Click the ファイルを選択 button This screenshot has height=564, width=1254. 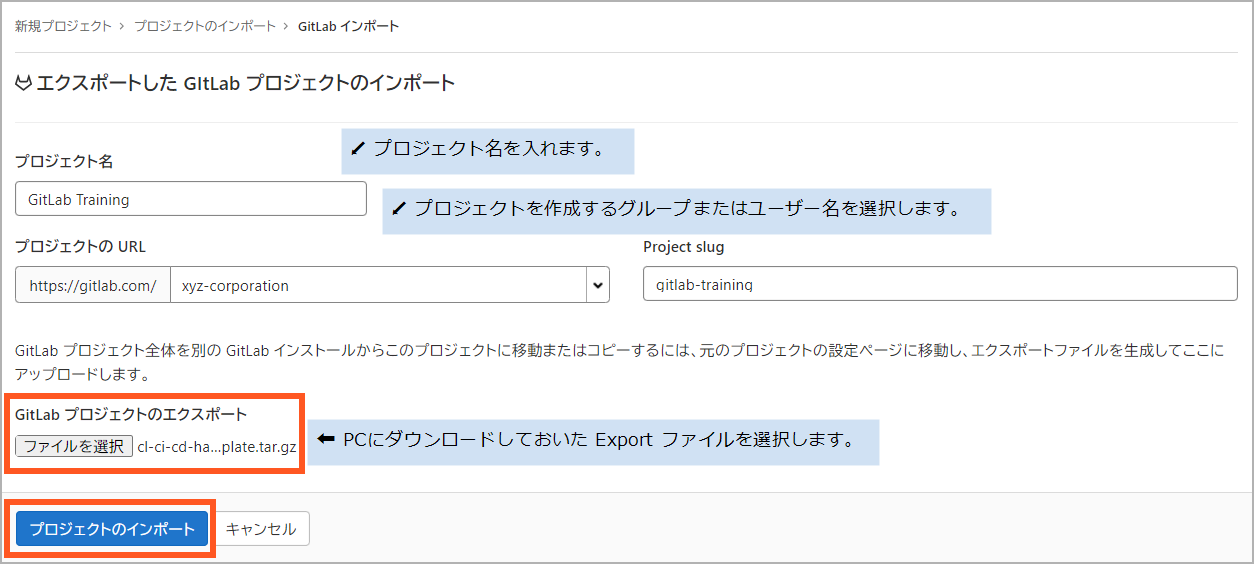[x=74, y=446]
